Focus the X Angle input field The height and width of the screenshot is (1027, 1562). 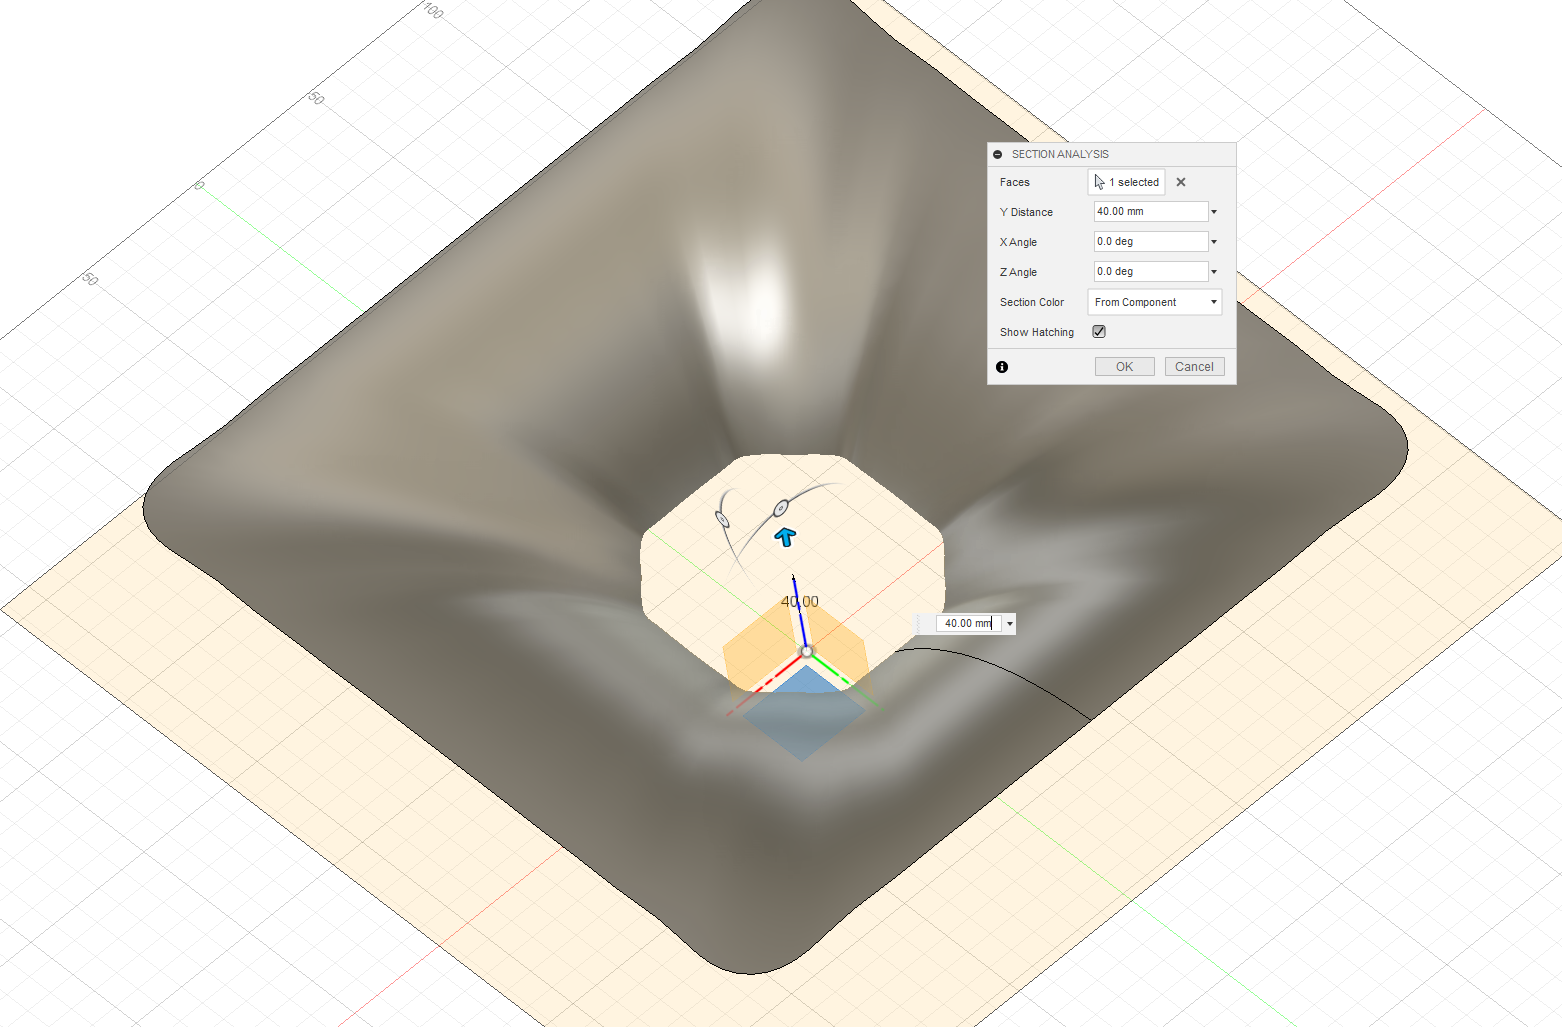(1150, 242)
